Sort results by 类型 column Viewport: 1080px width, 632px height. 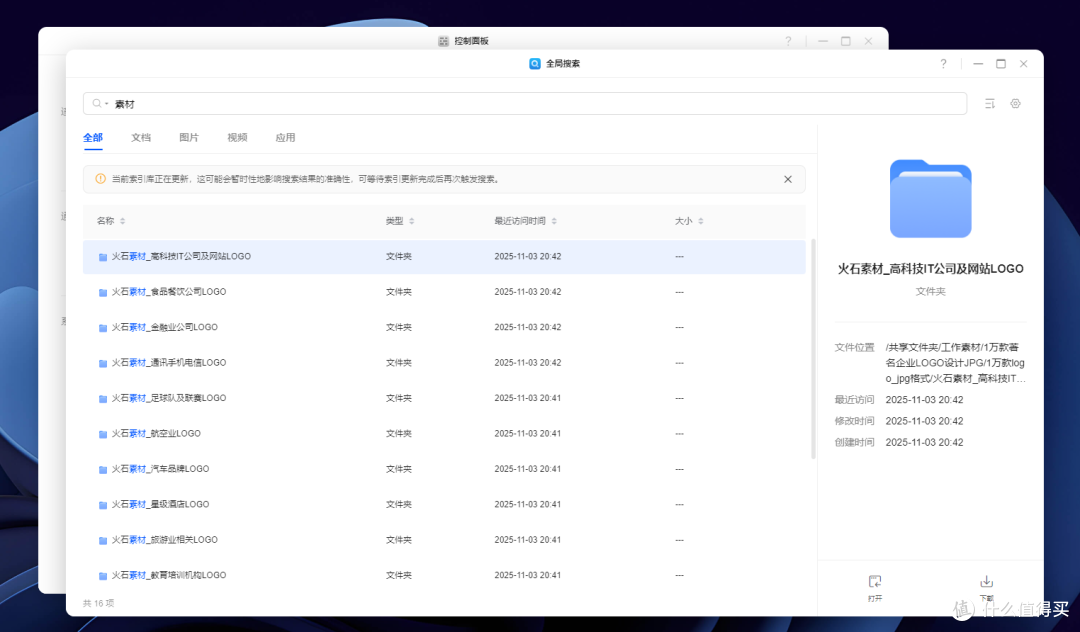pos(400,221)
